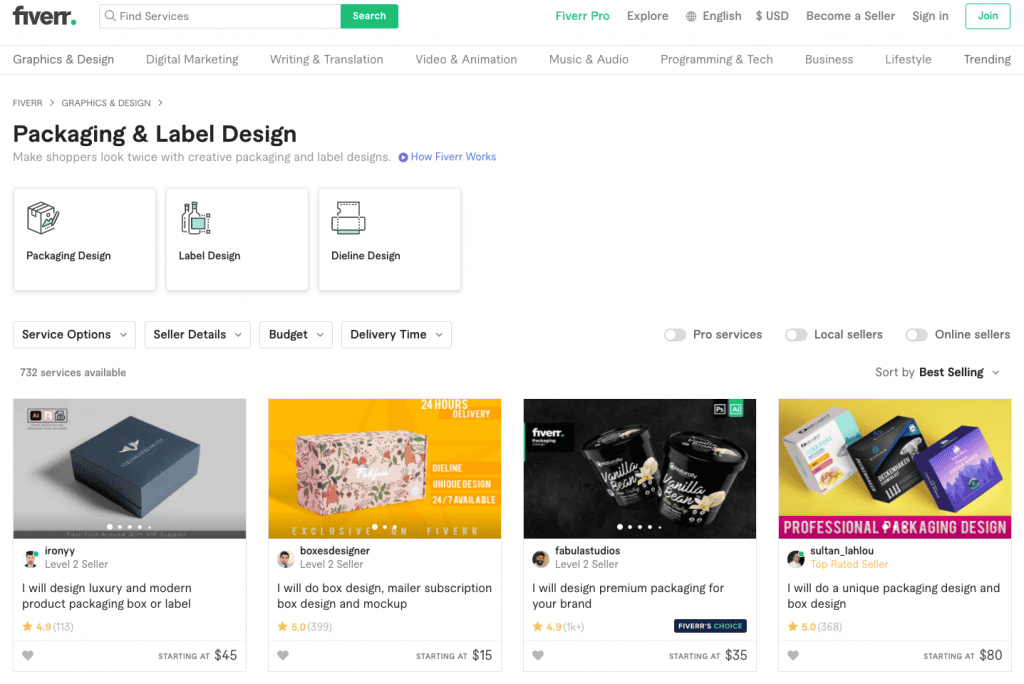Open the Sort by Best Selling dropdown
Image resolution: width=1024 pixels, height=684 pixels.
(937, 372)
